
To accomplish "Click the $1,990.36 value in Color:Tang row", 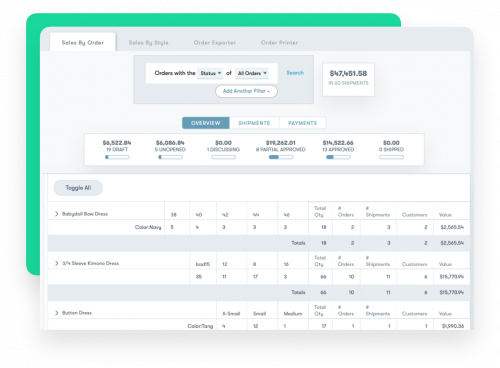I will (x=453, y=326).
